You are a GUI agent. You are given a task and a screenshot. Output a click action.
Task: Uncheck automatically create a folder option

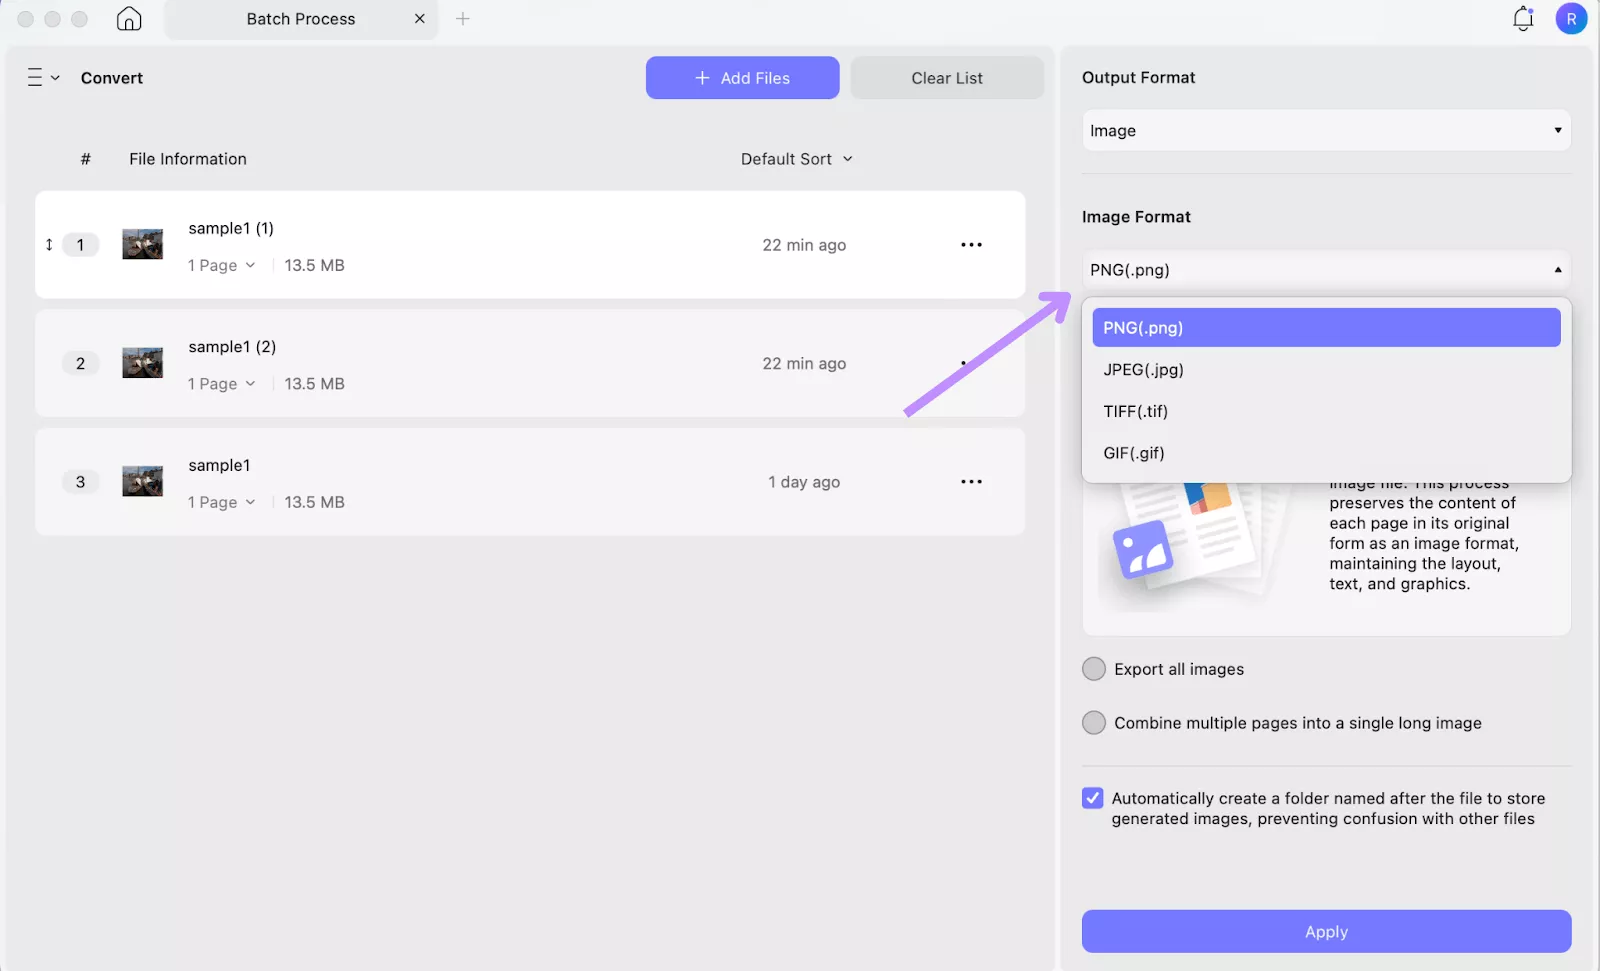click(x=1092, y=798)
